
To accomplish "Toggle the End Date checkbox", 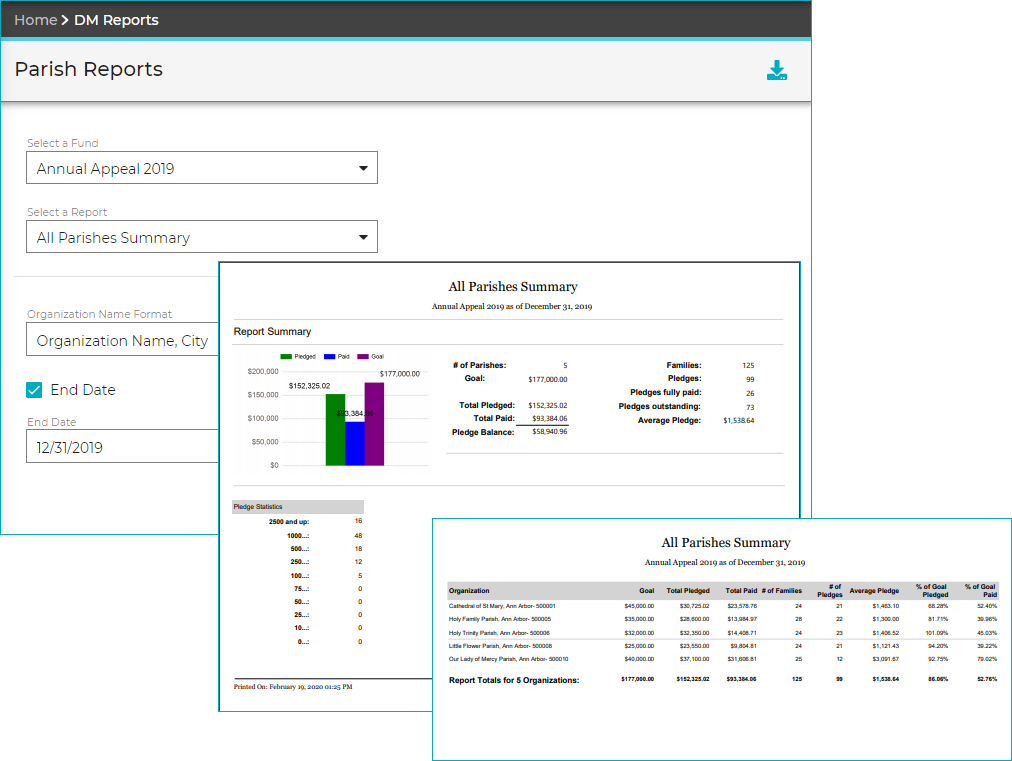I will tap(34, 390).
